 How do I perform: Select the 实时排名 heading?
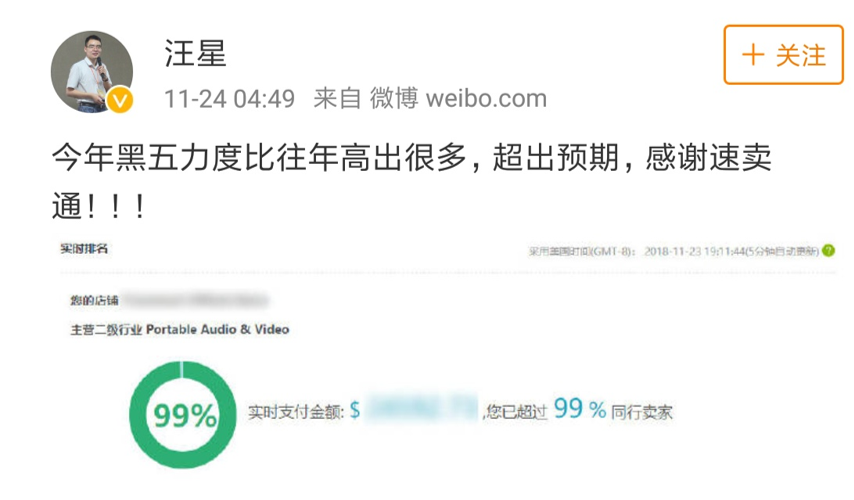tap(84, 249)
